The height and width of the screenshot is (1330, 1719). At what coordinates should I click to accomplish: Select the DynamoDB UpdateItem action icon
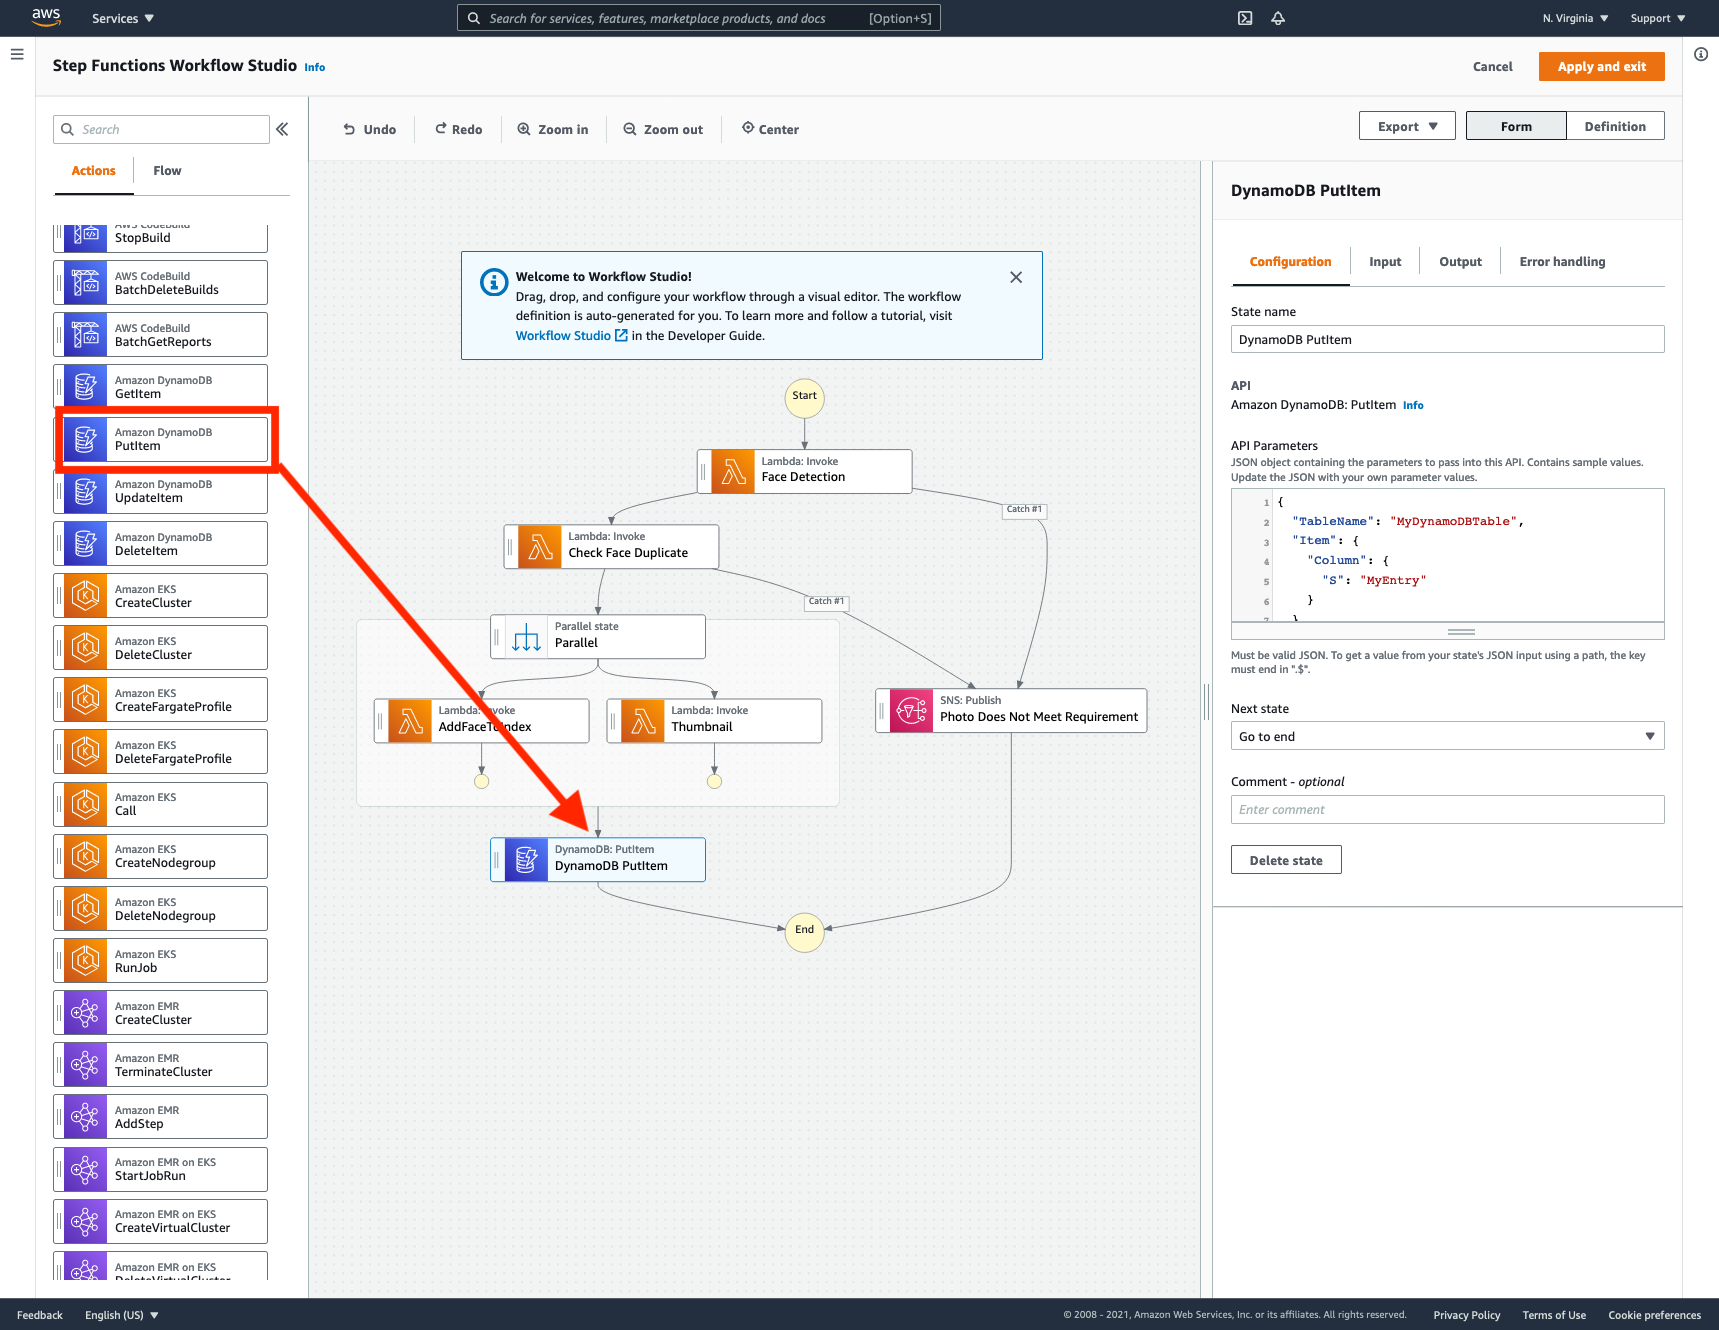86,491
